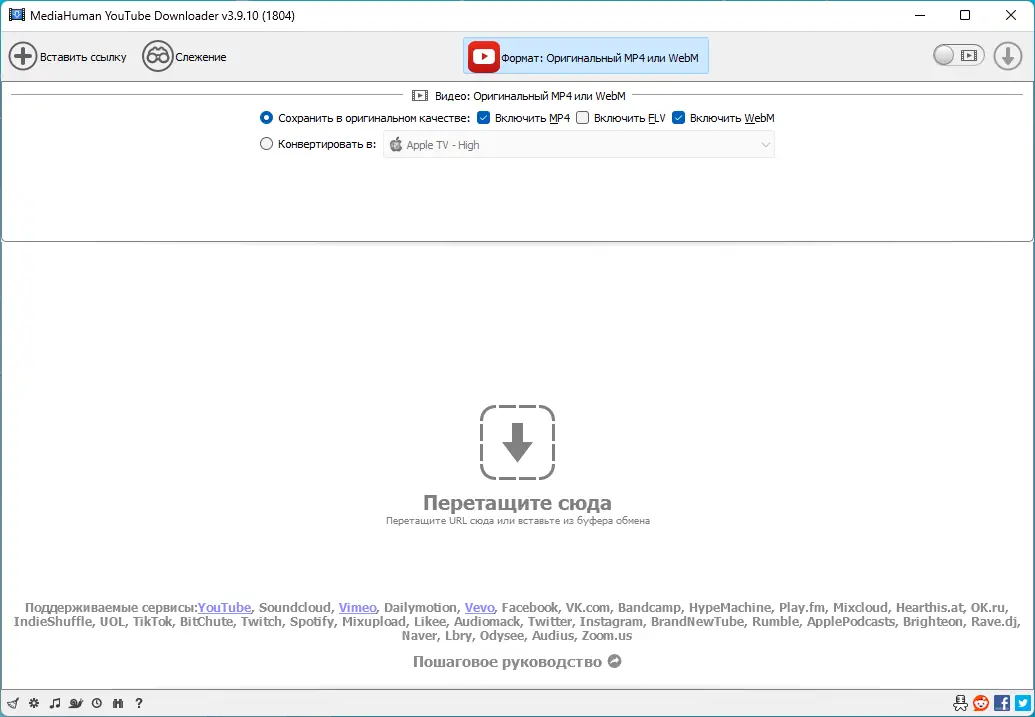The height and width of the screenshot is (717, 1035).
Task: Select the Конвертировать в radio button
Action: [x=266, y=143]
